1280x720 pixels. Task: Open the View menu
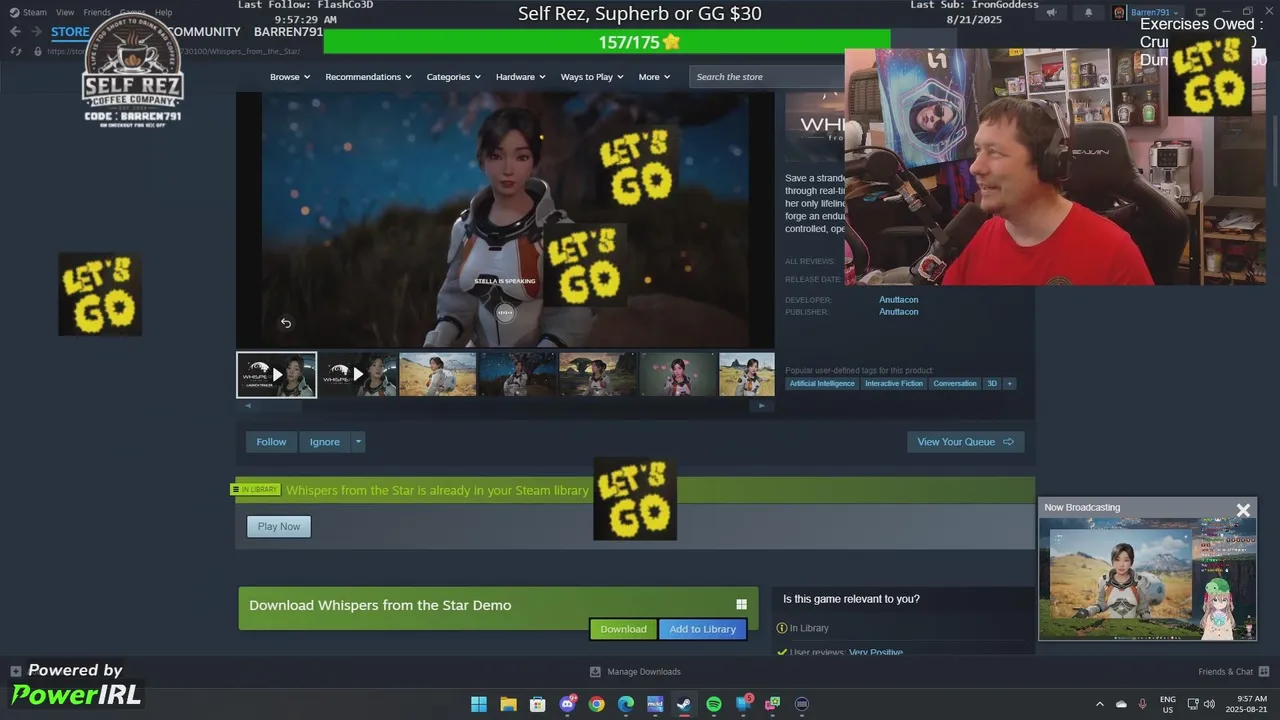click(65, 12)
